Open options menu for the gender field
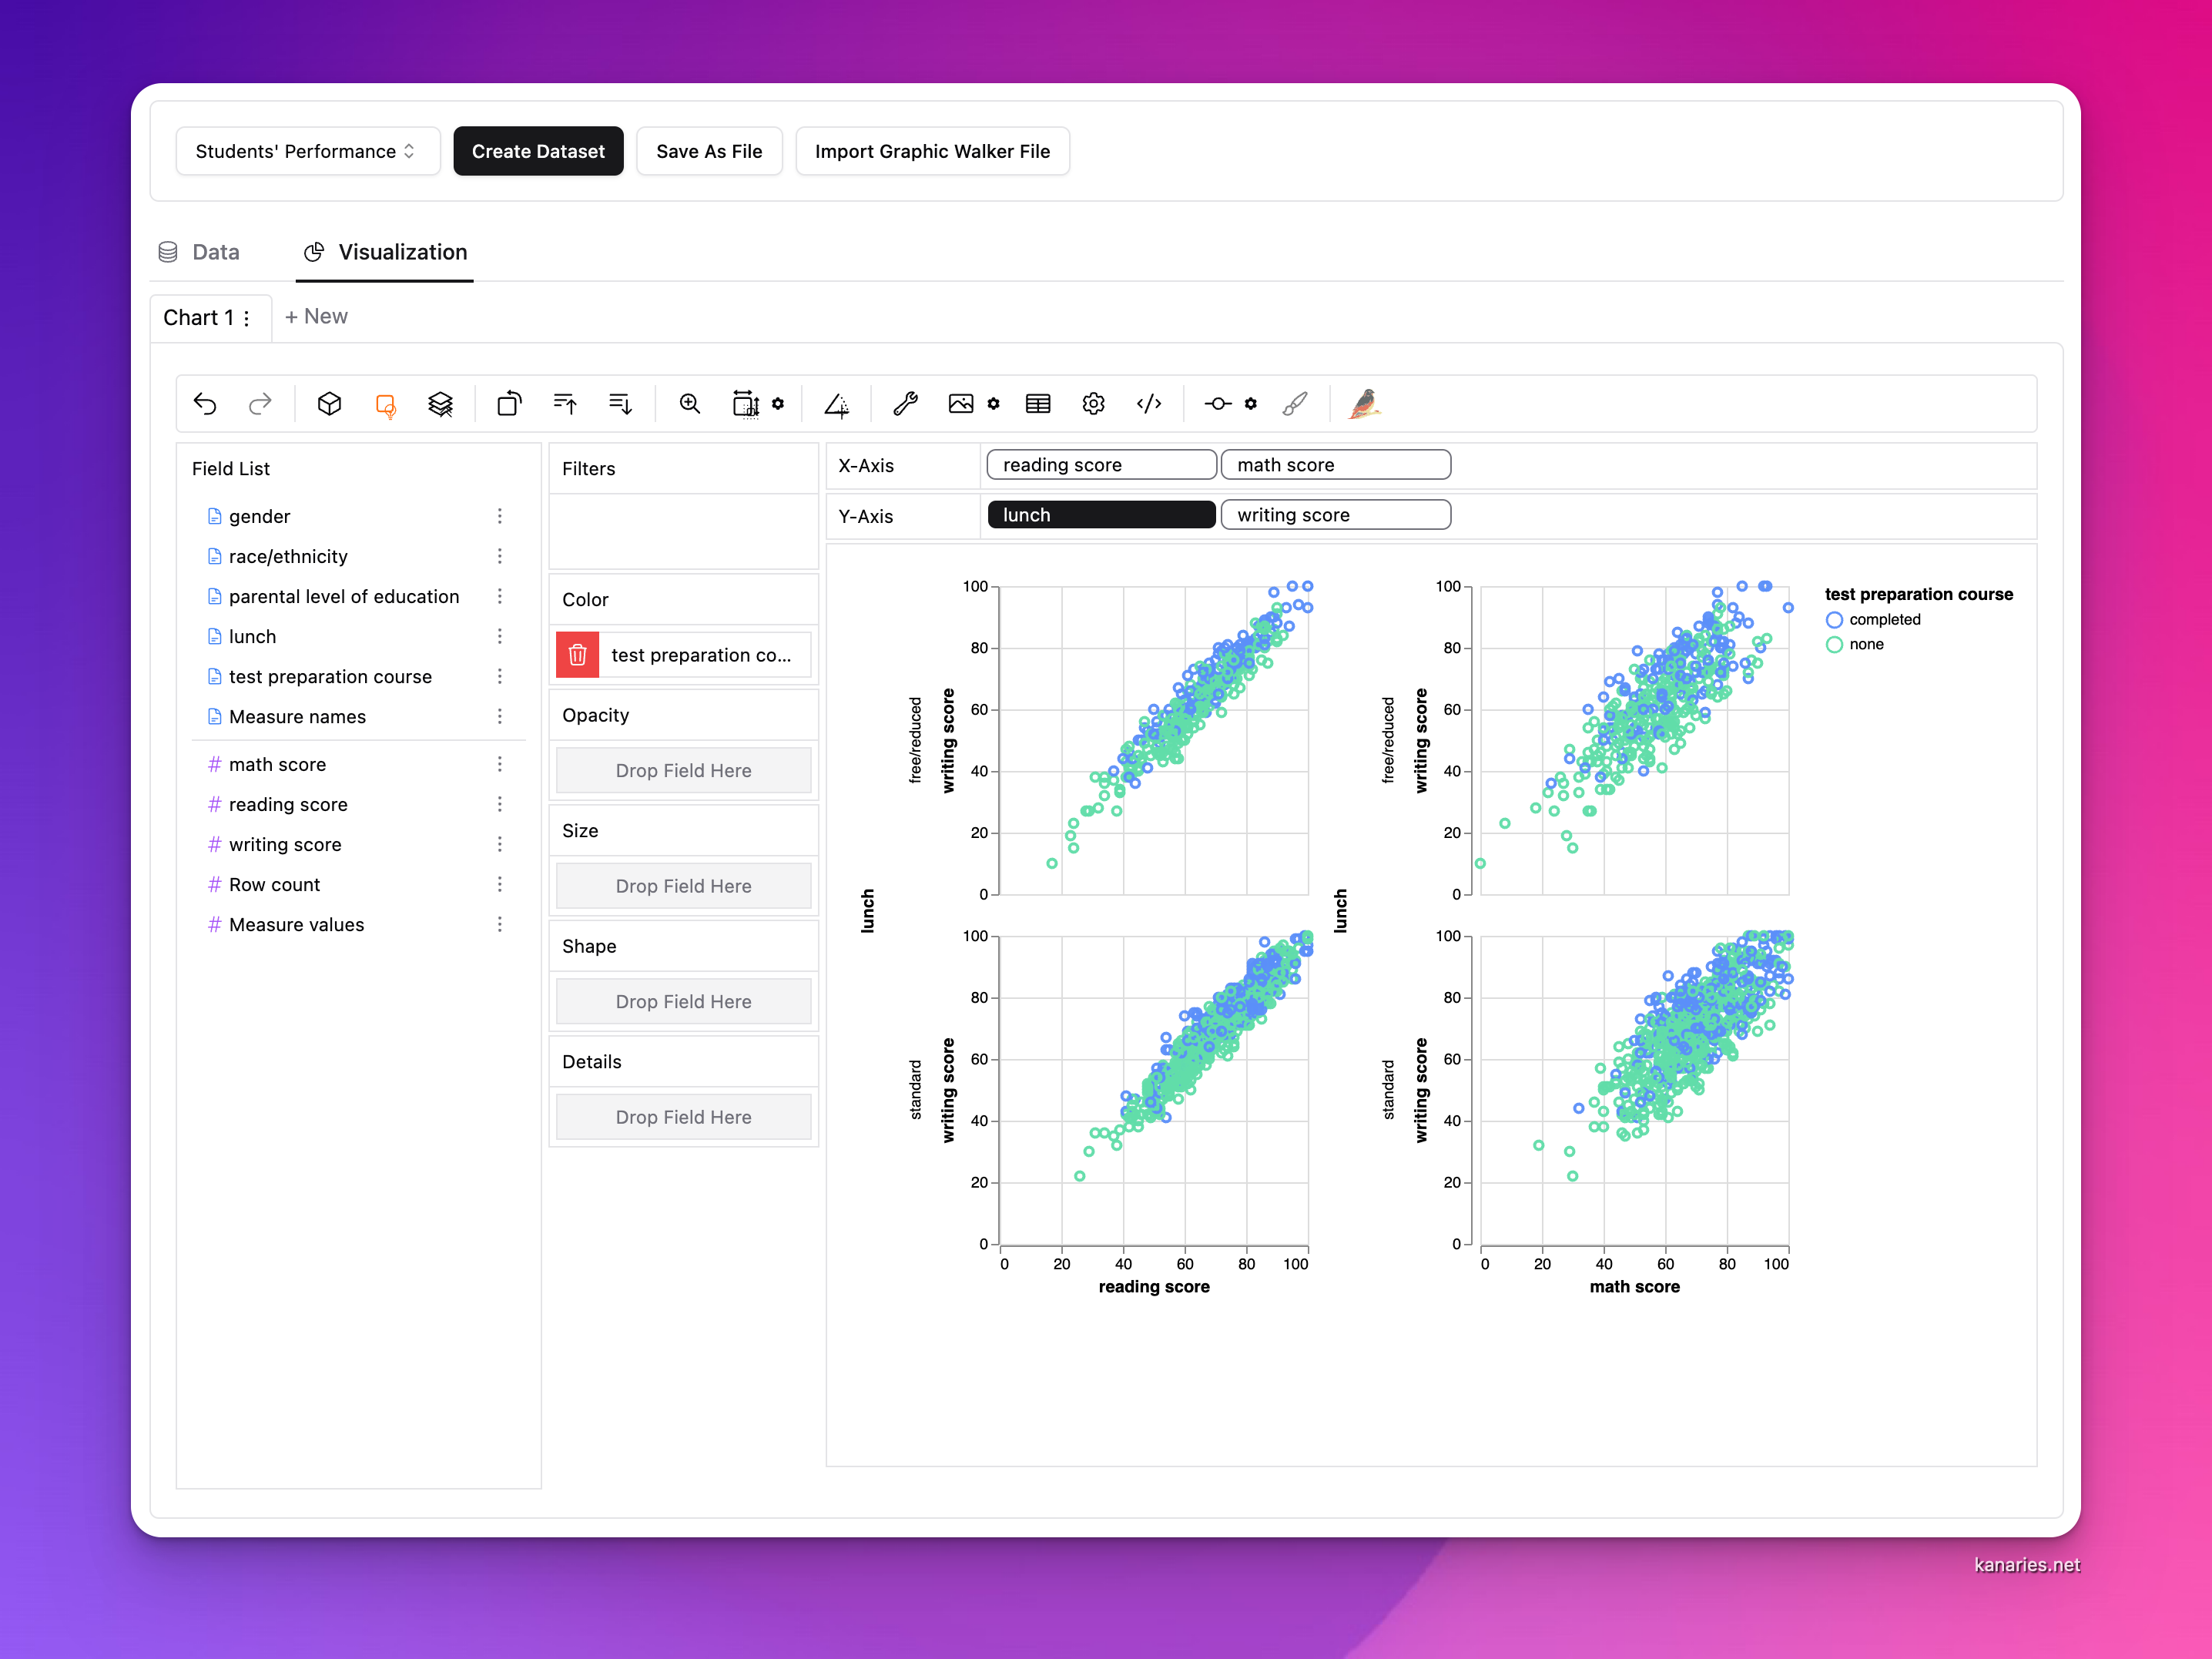 [500, 516]
